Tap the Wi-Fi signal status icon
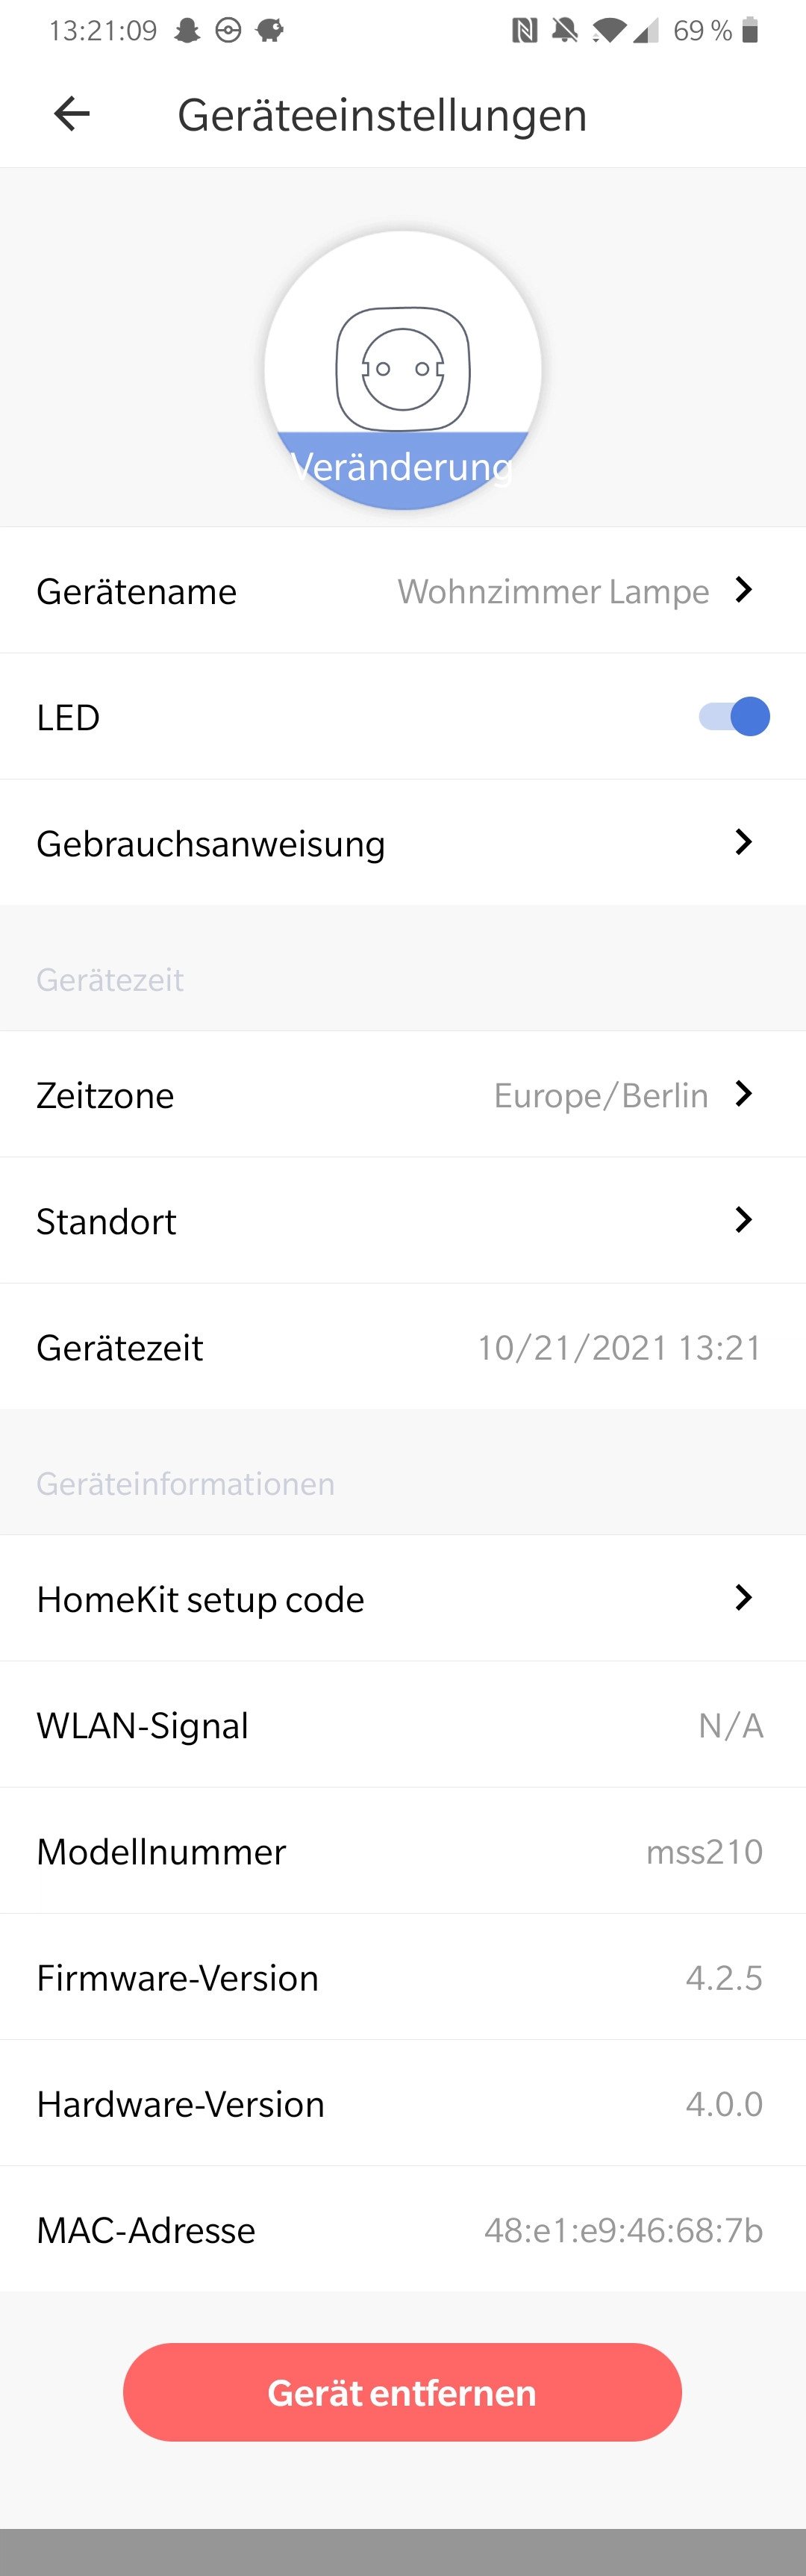This screenshot has height=2576, width=806. 610,31
